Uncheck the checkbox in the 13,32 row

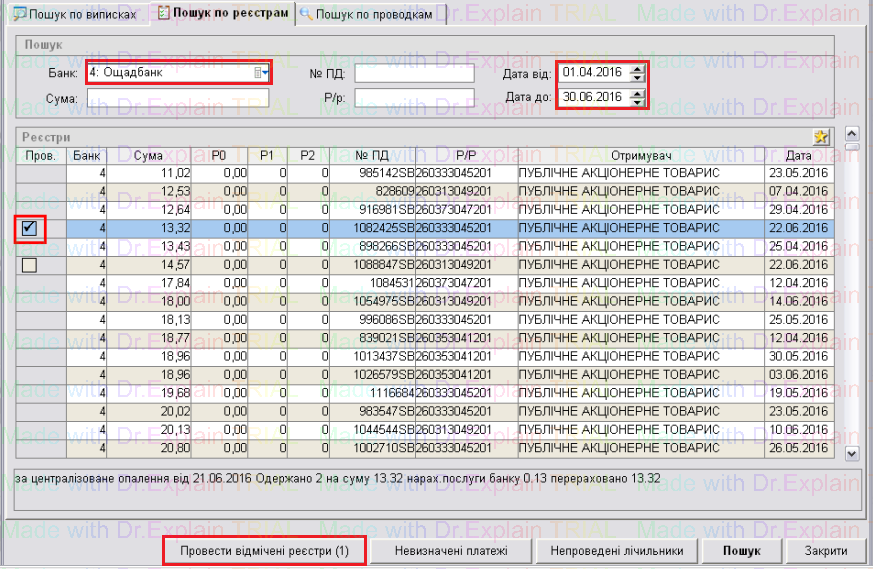coord(29,228)
